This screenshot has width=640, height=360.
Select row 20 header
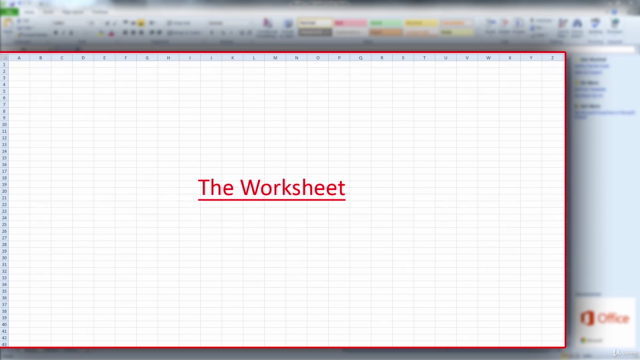[x=4, y=191]
